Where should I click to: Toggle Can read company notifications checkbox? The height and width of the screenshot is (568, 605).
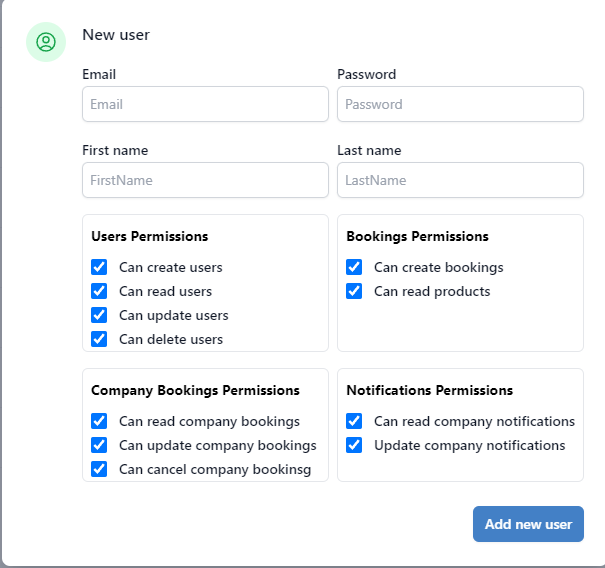tap(354, 421)
